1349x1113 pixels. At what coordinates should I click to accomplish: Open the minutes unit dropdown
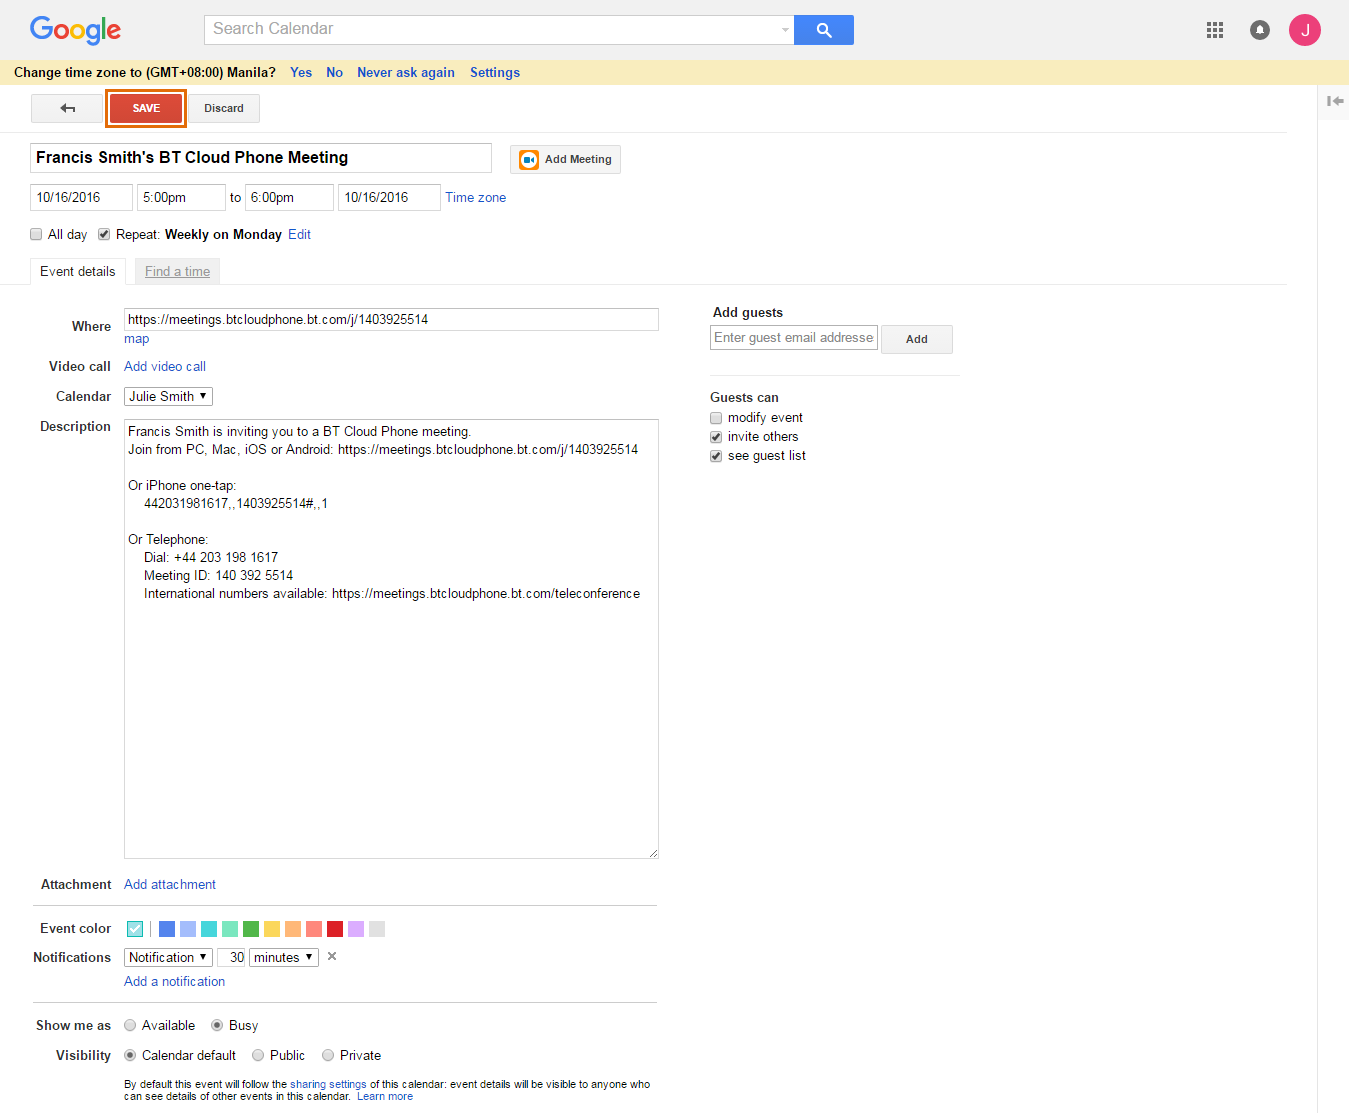(x=284, y=957)
